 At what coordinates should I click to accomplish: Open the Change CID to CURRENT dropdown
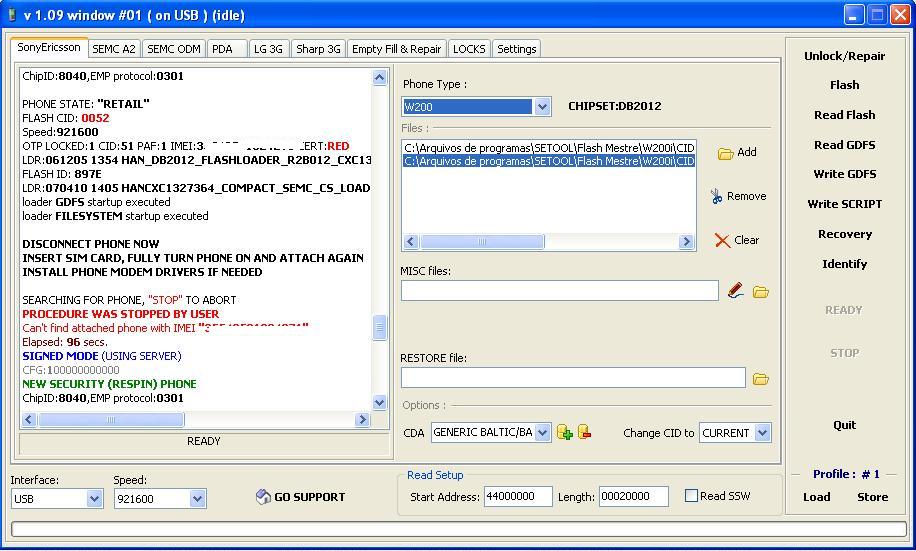[762, 433]
